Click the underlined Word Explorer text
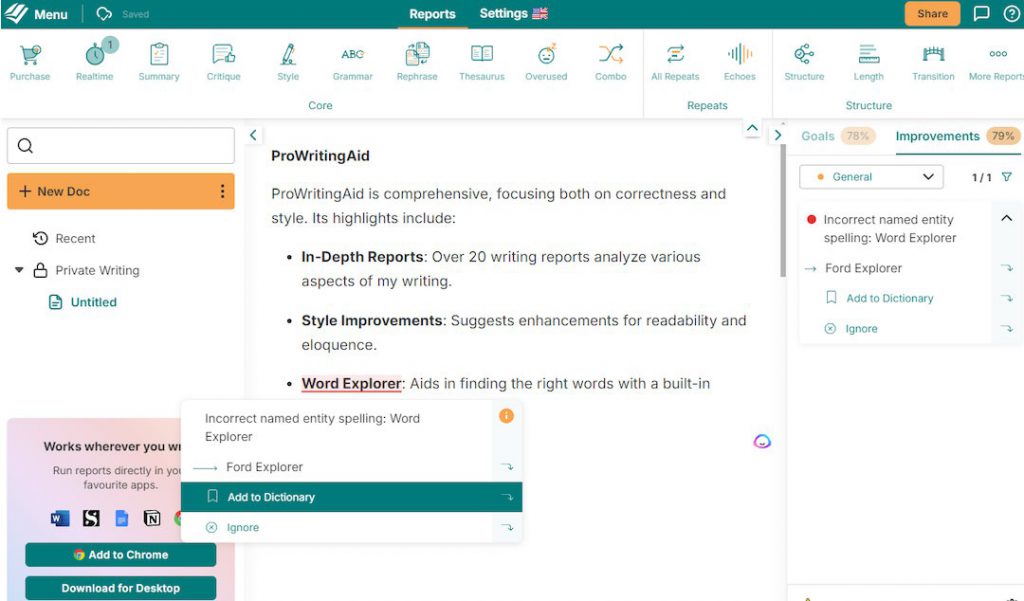 pos(351,383)
